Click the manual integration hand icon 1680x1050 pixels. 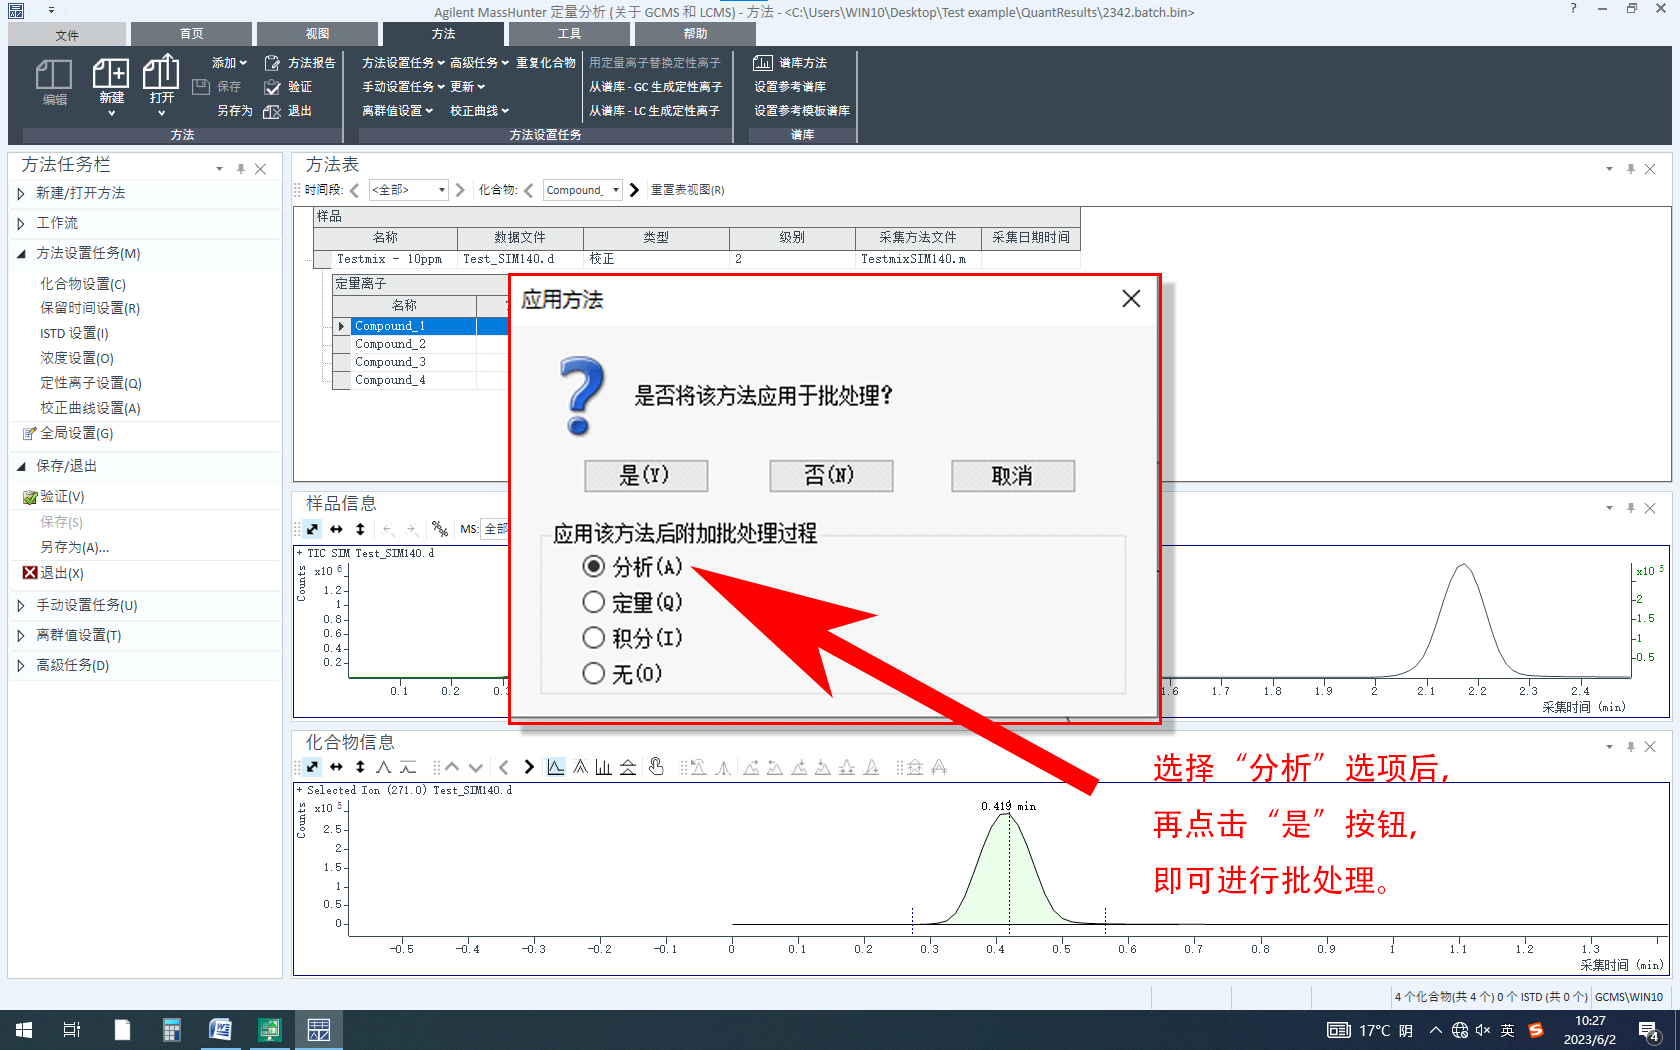[656, 767]
